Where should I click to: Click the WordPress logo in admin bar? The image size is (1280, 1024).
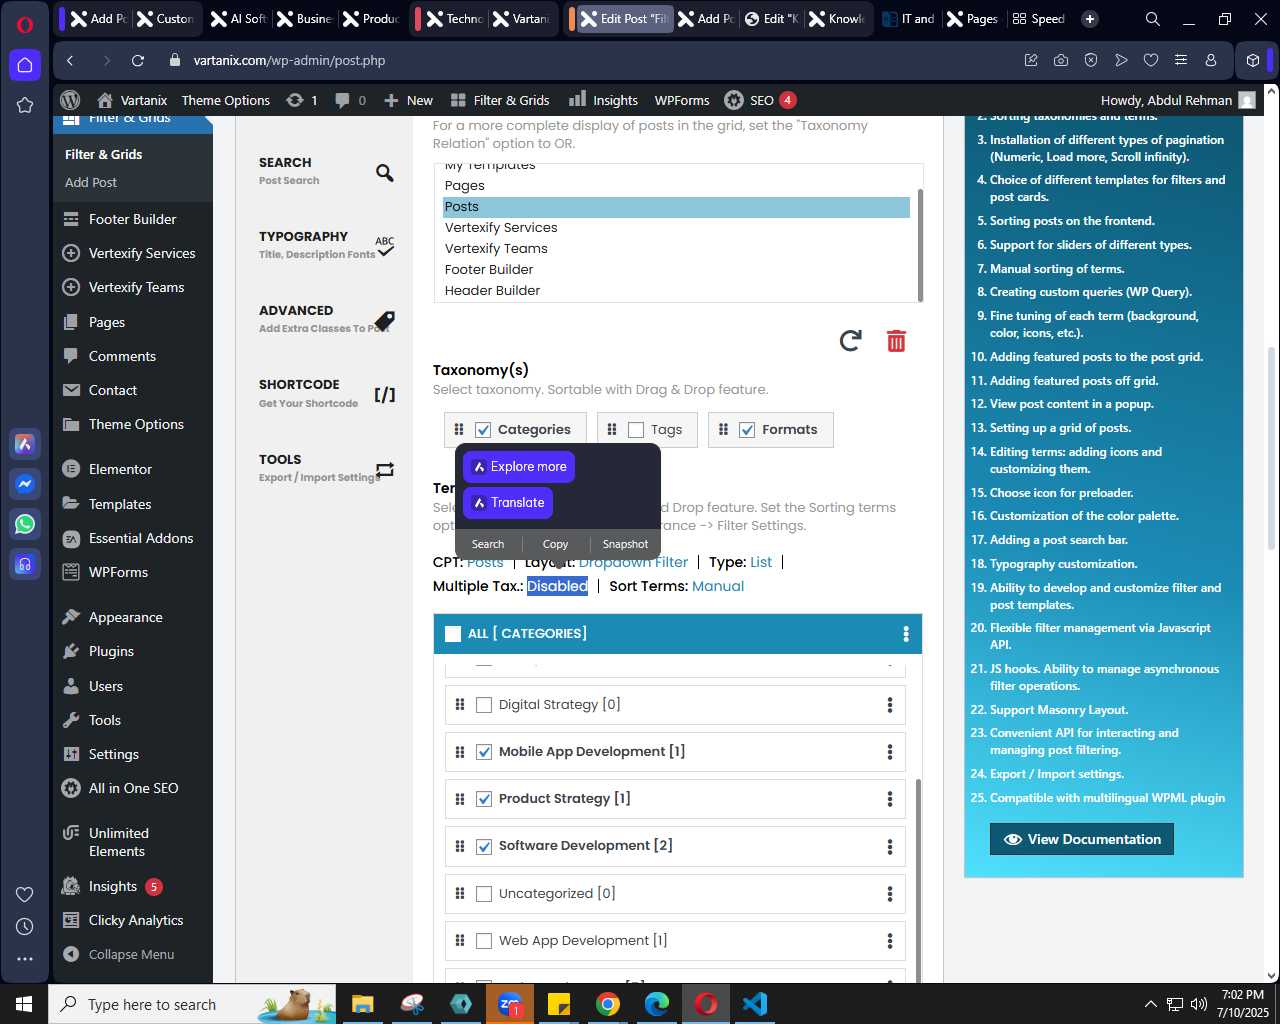70,100
